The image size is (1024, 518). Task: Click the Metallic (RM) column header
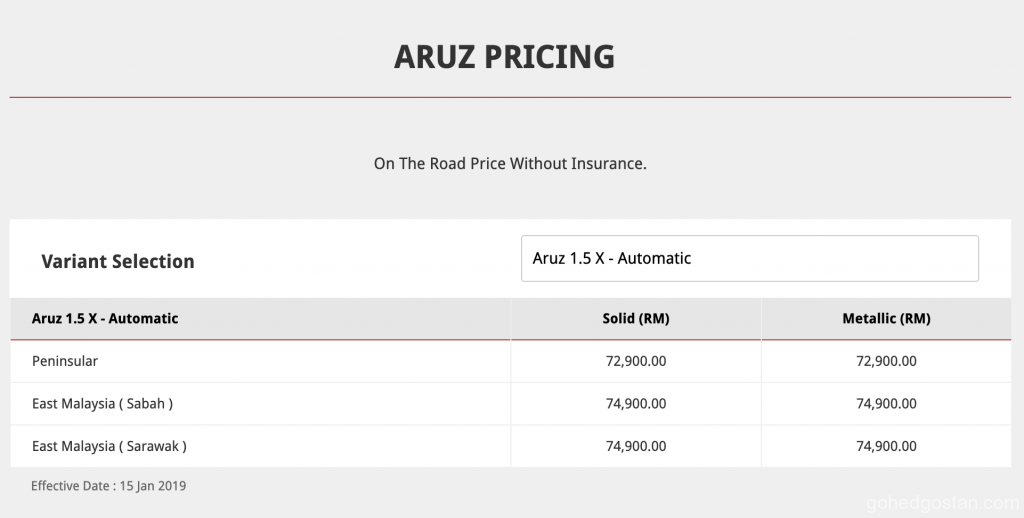tap(886, 318)
